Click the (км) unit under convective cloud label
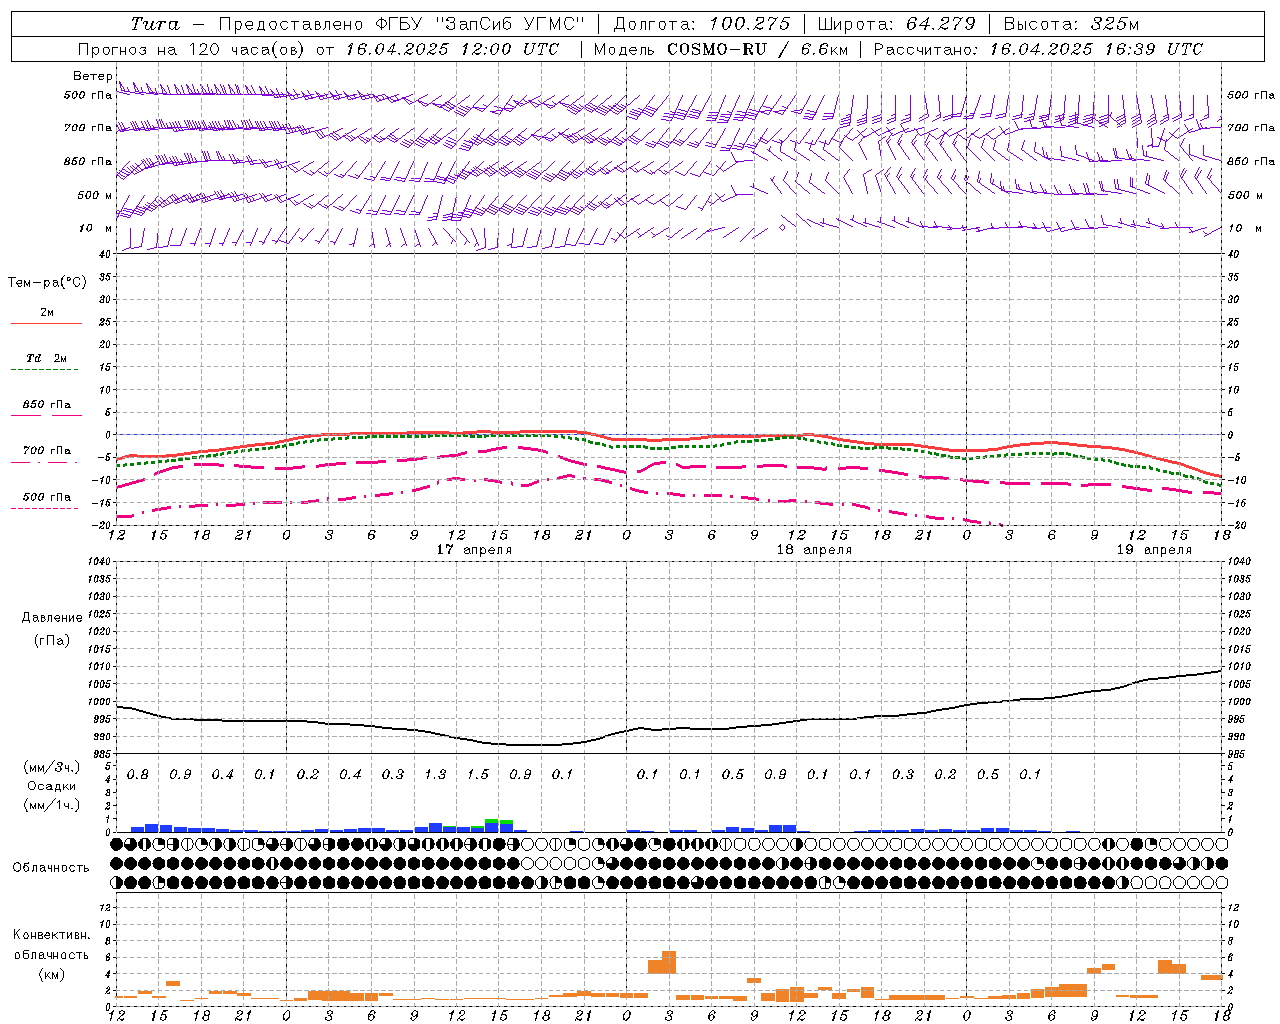This screenshot has width=1280, height=1024. (x=52, y=974)
